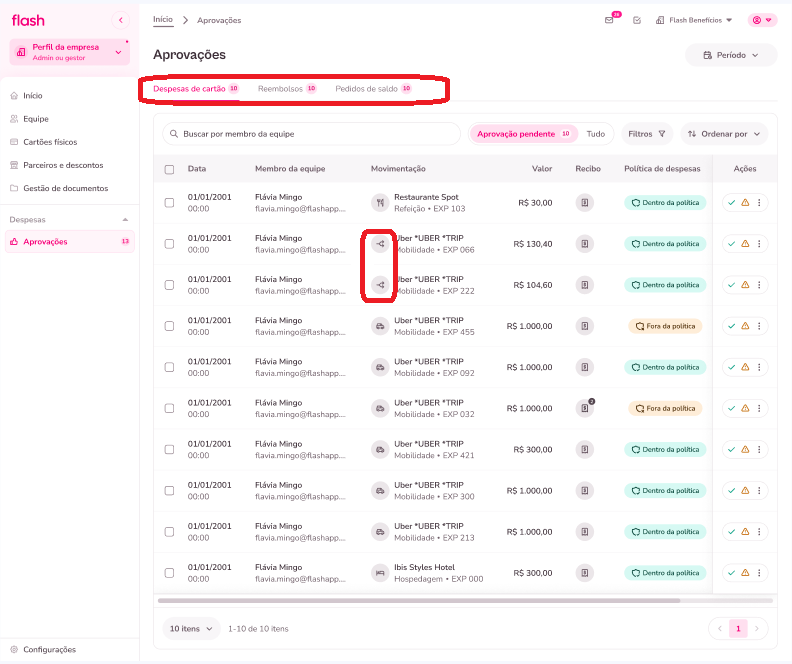Open receipt icon with badge for EXP 032
Viewport: 792px width, 664px height.
coord(584,408)
